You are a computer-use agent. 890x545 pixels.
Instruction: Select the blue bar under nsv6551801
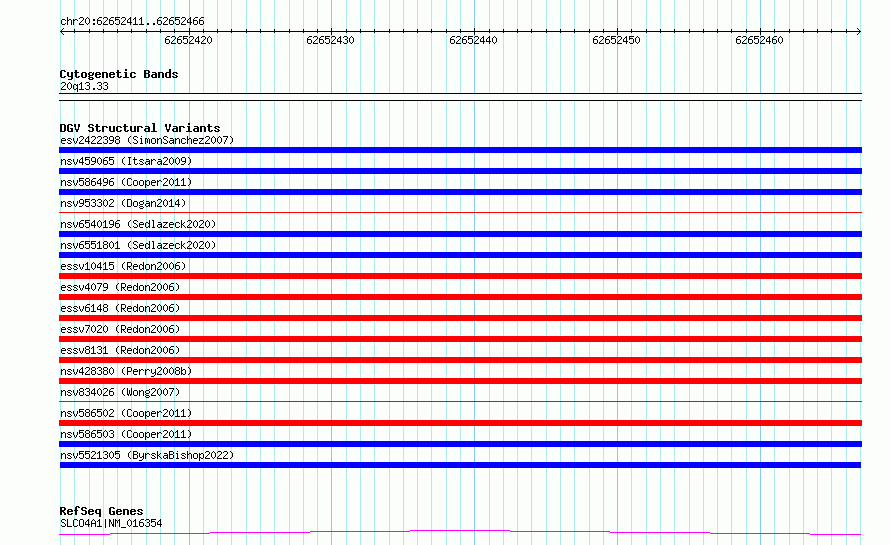click(460, 255)
